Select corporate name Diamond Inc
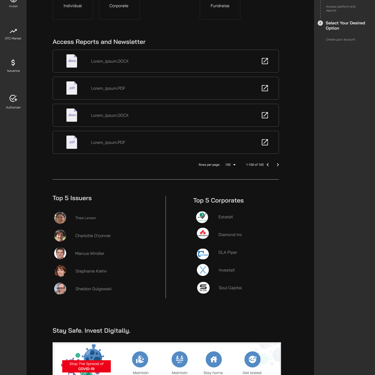The image size is (375, 375). pyautogui.click(x=230, y=235)
